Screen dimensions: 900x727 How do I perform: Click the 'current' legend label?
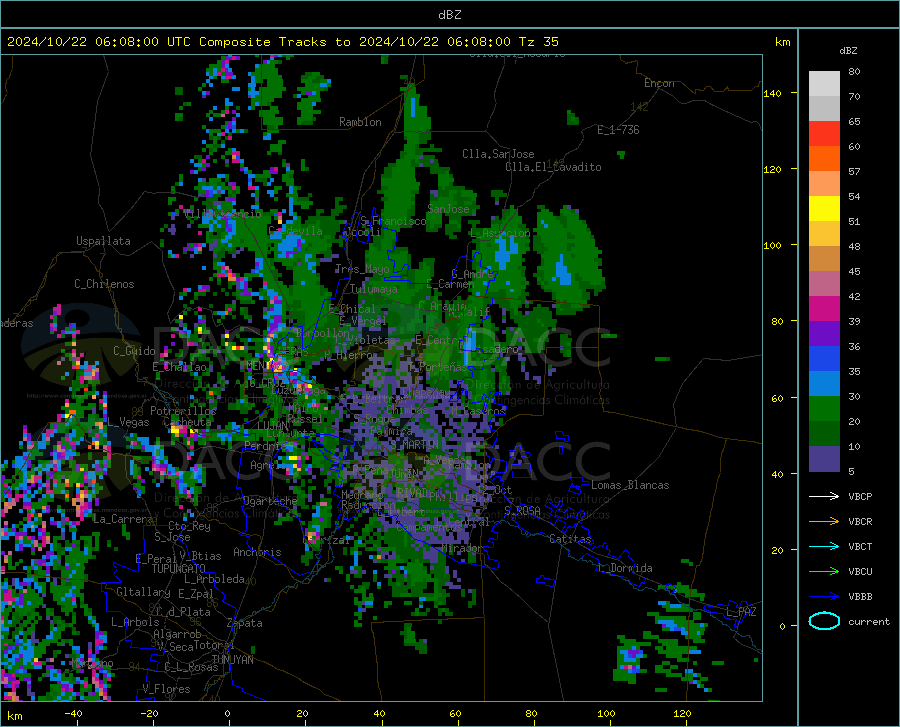868,621
